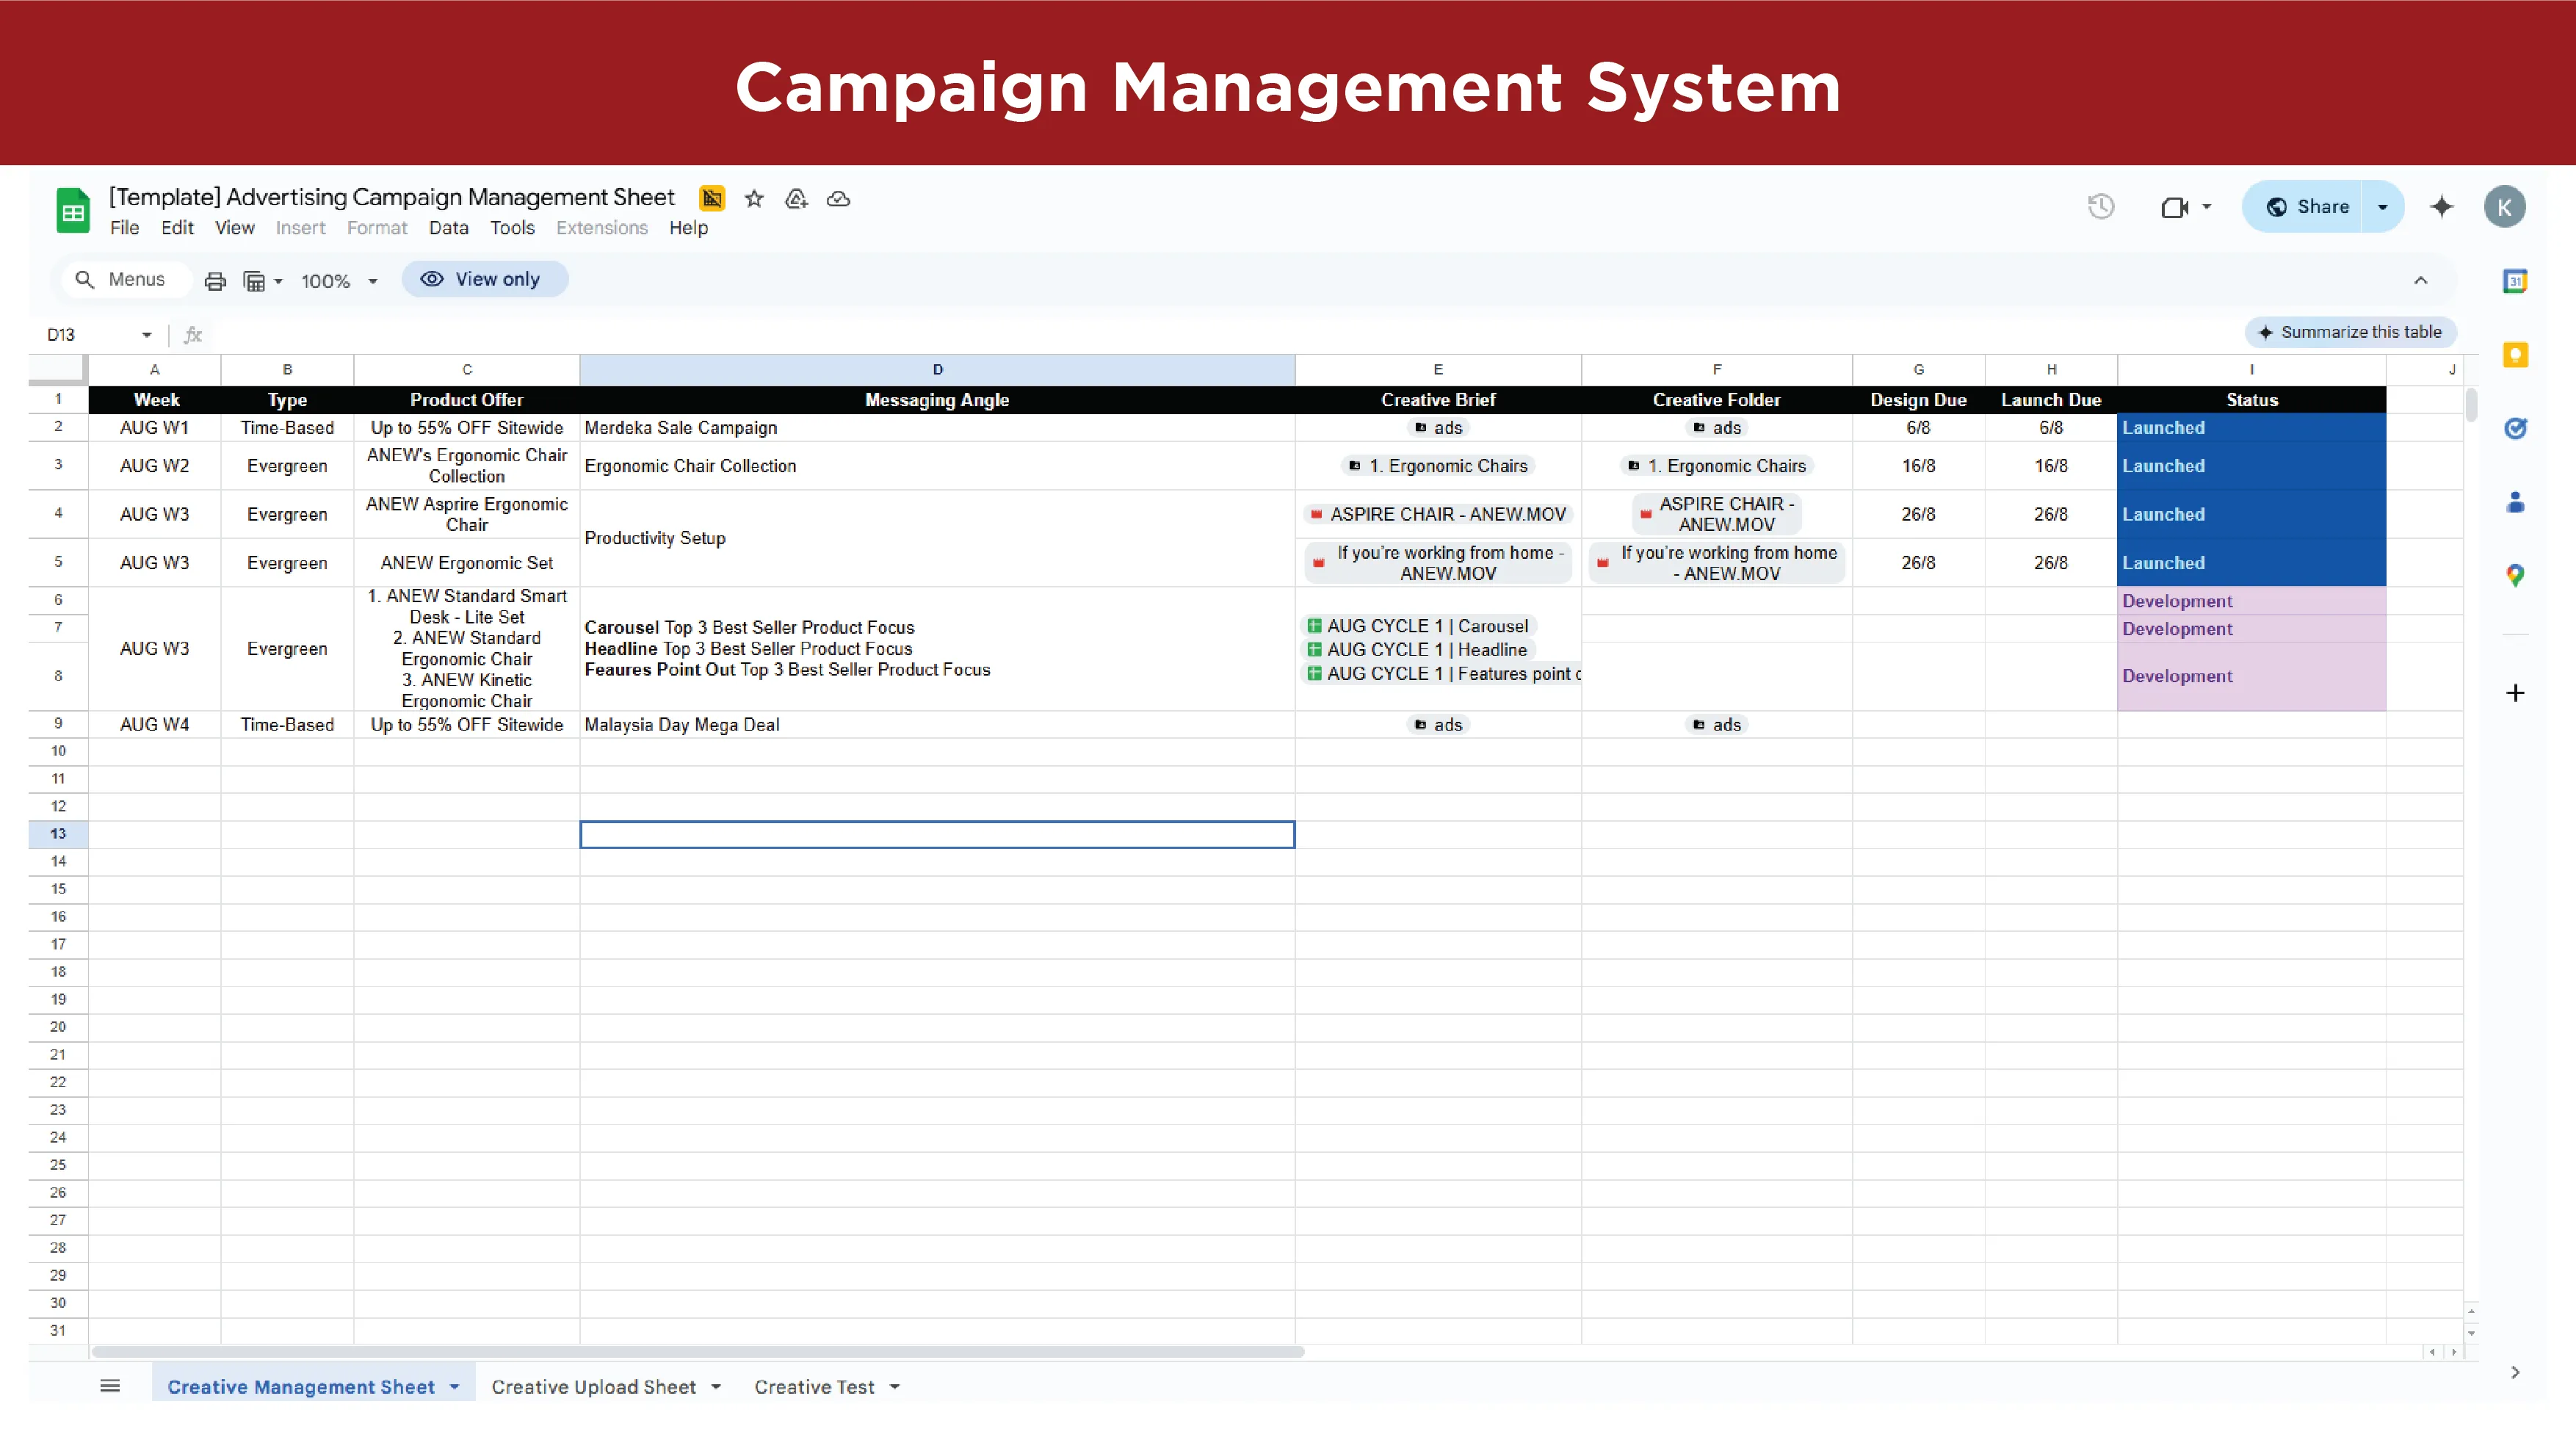Open the File menu

(124, 228)
